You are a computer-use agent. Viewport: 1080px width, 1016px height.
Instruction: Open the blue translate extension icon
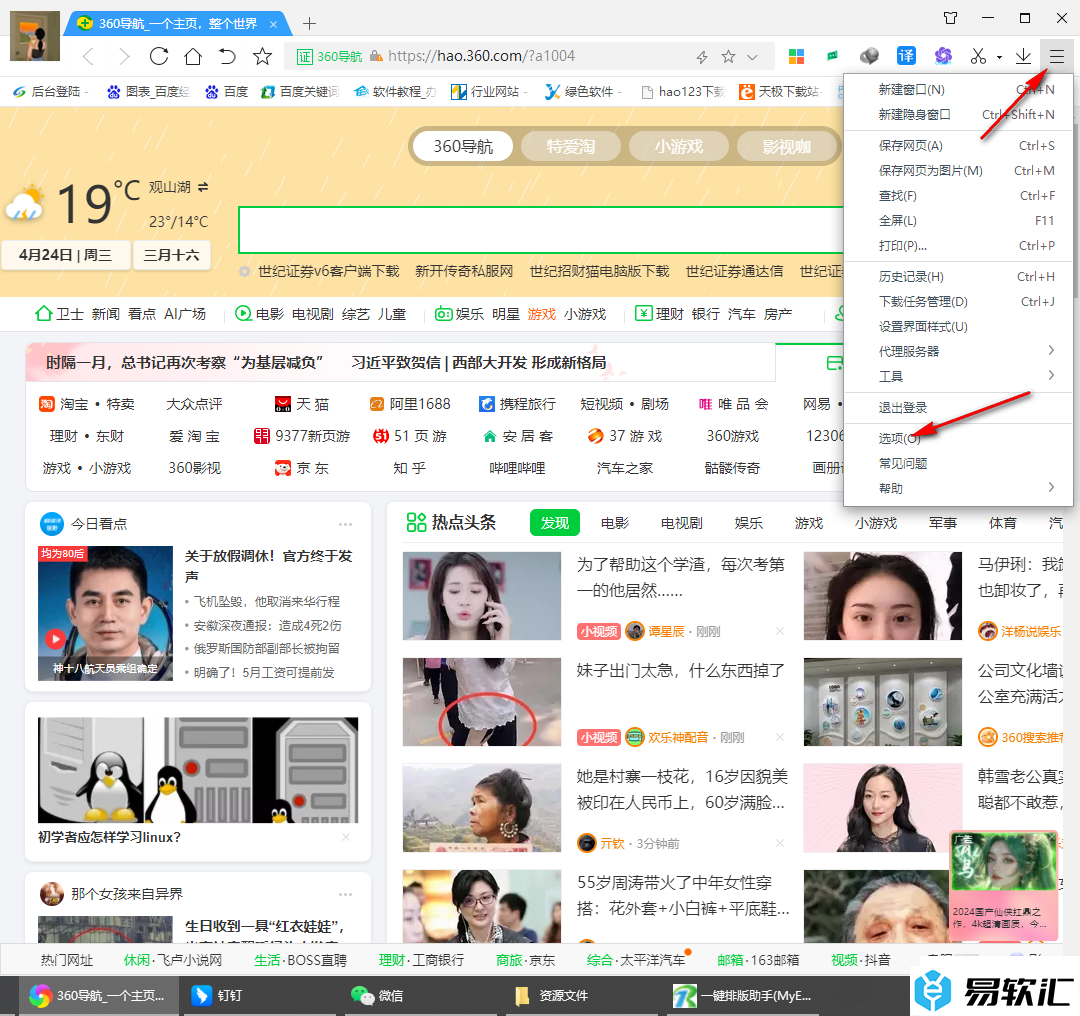[x=906, y=56]
